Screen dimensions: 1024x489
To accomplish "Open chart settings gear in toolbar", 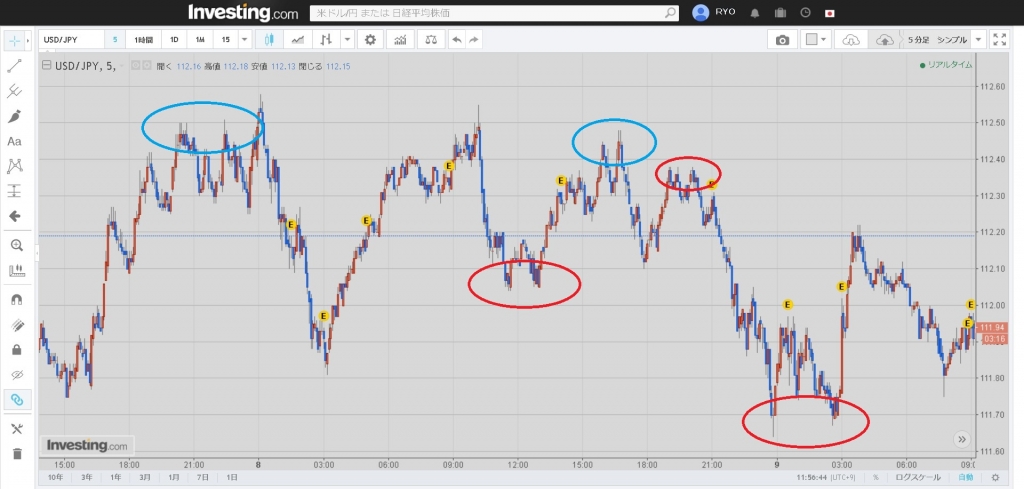I will pos(370,40).
